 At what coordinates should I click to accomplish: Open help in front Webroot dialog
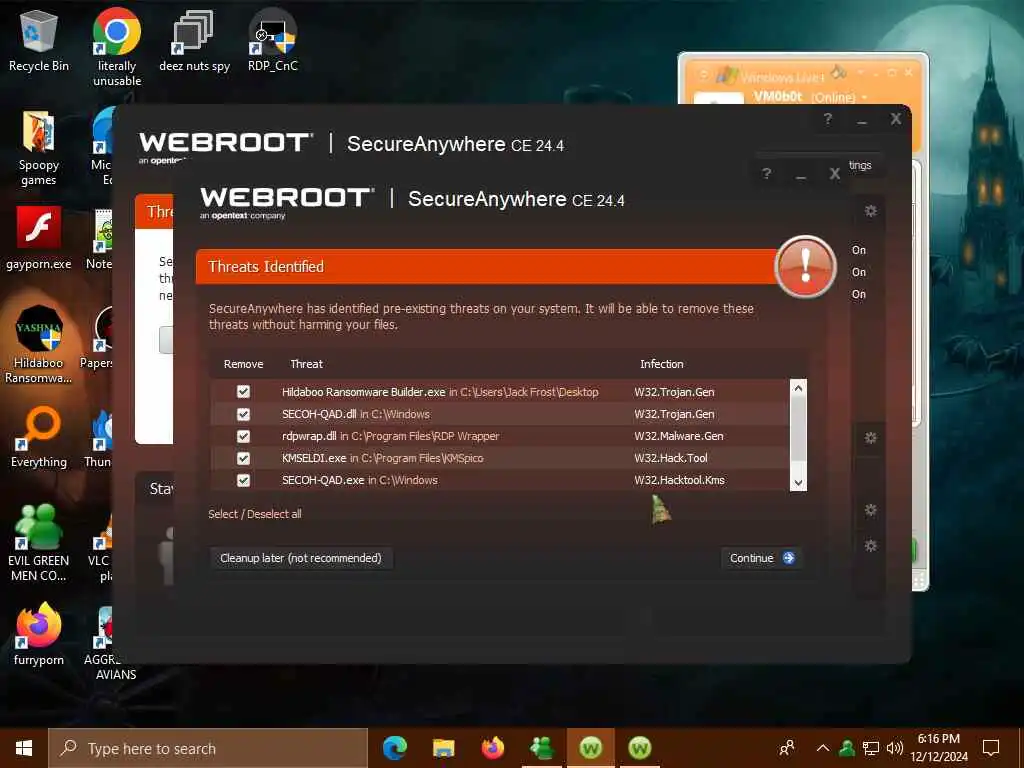click(x=767, y=173)
